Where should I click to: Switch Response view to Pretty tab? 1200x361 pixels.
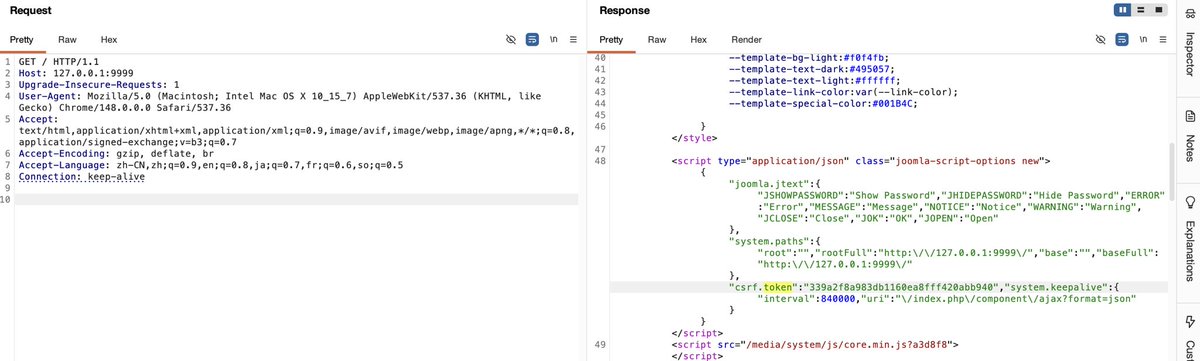coord(611,39)
